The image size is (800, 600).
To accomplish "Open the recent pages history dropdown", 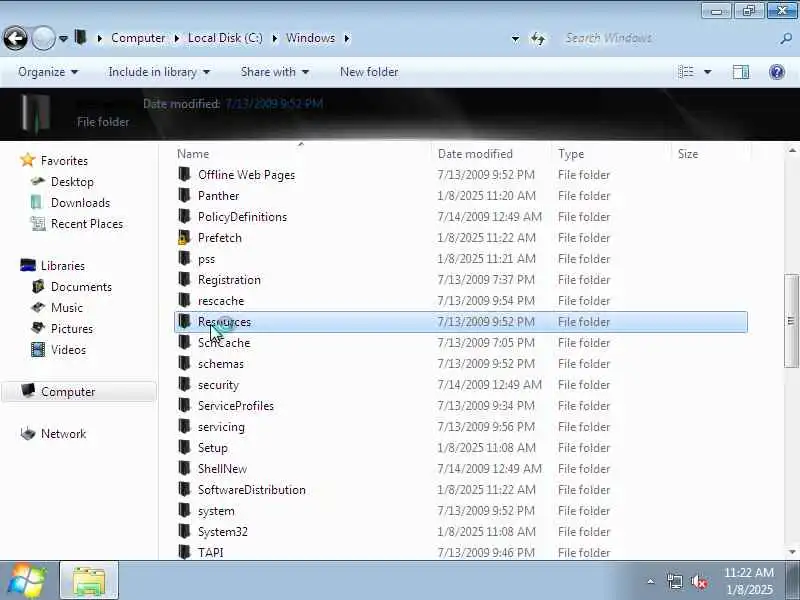I will [x=63, y=38].
